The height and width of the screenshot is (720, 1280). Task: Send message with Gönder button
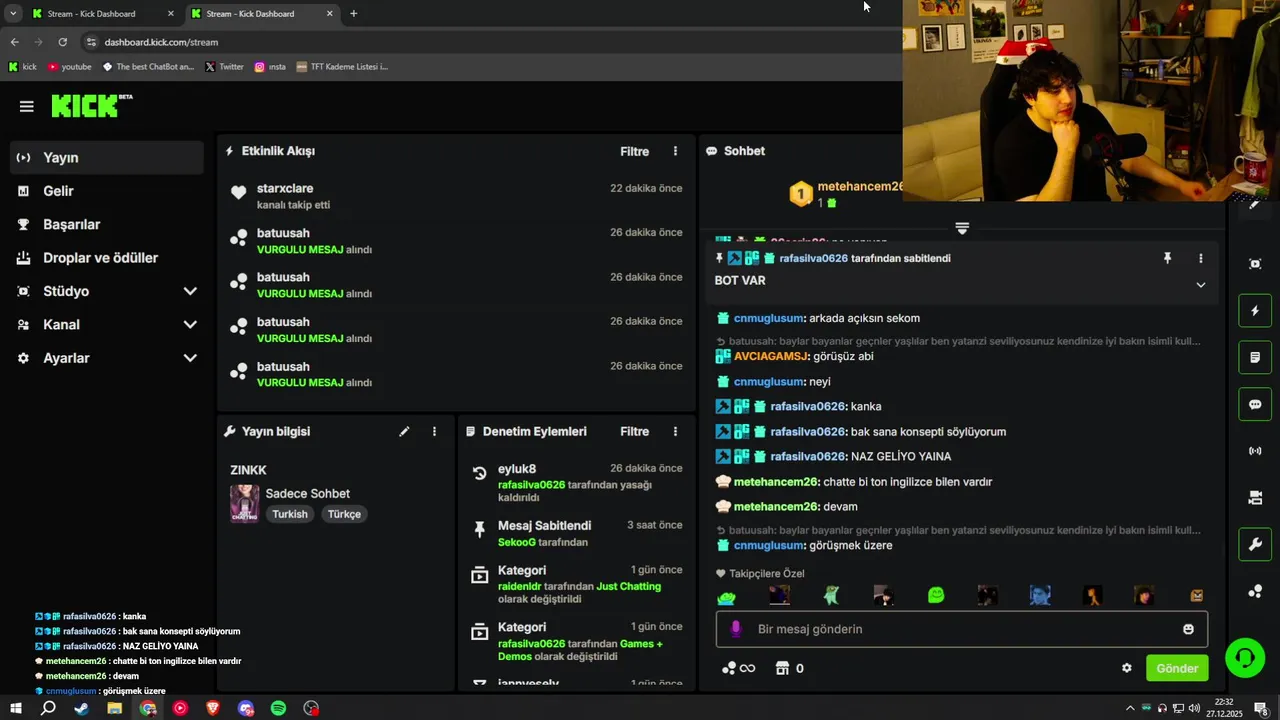click(1177, 668)
